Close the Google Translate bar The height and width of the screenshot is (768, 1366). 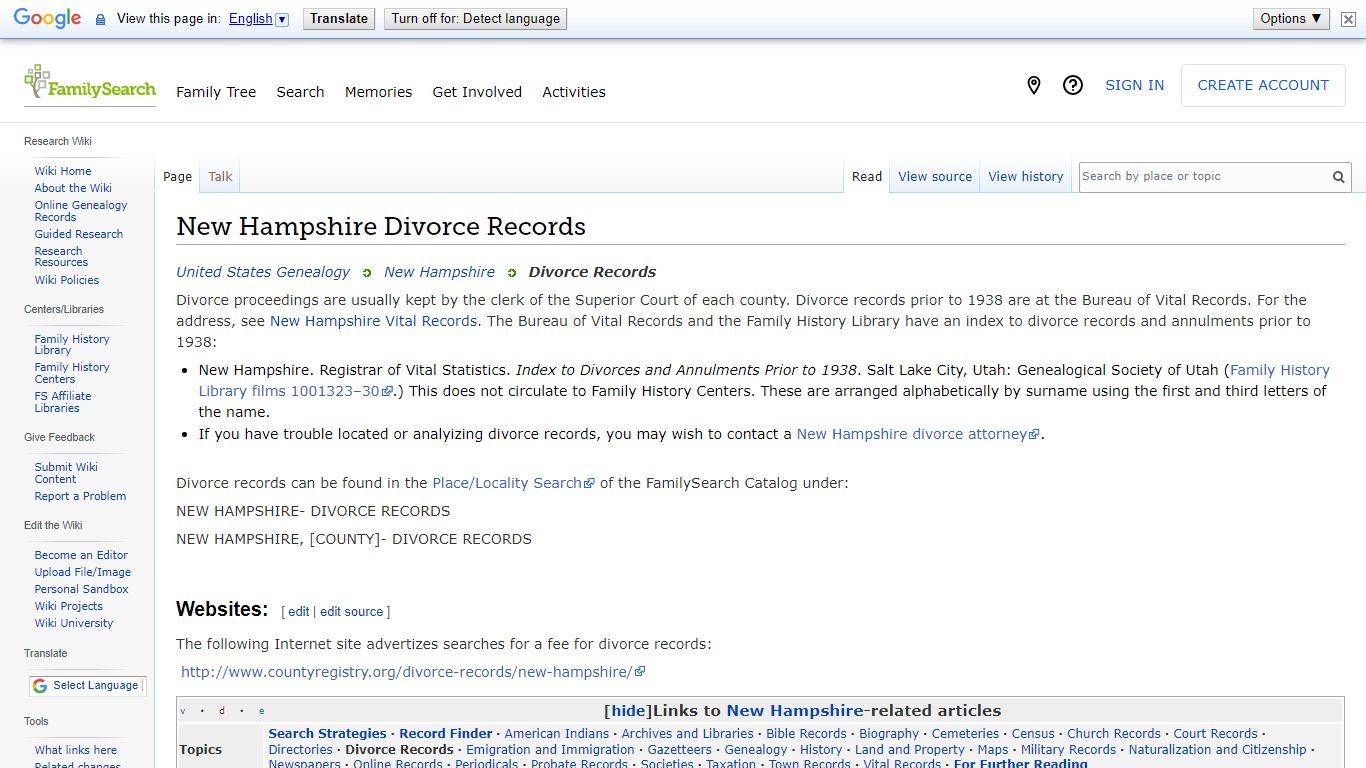[x=1348, y=19]
